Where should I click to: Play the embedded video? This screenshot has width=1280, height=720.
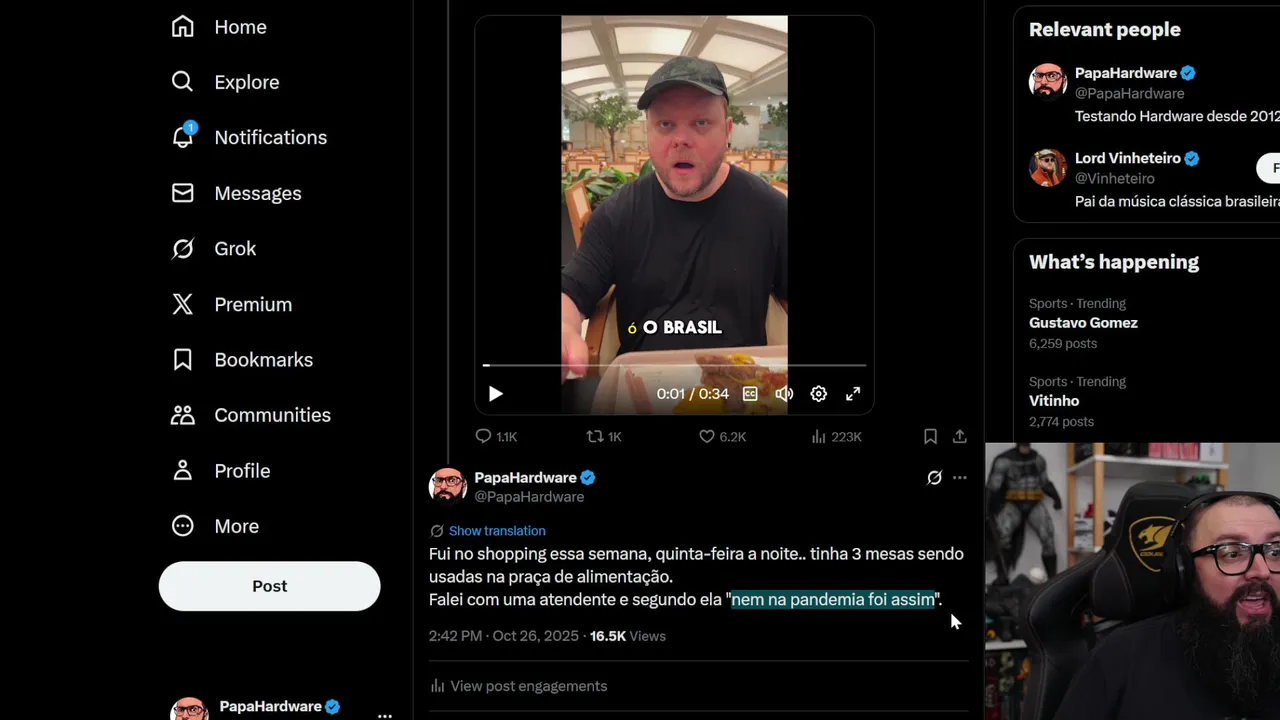click(495, 394)
